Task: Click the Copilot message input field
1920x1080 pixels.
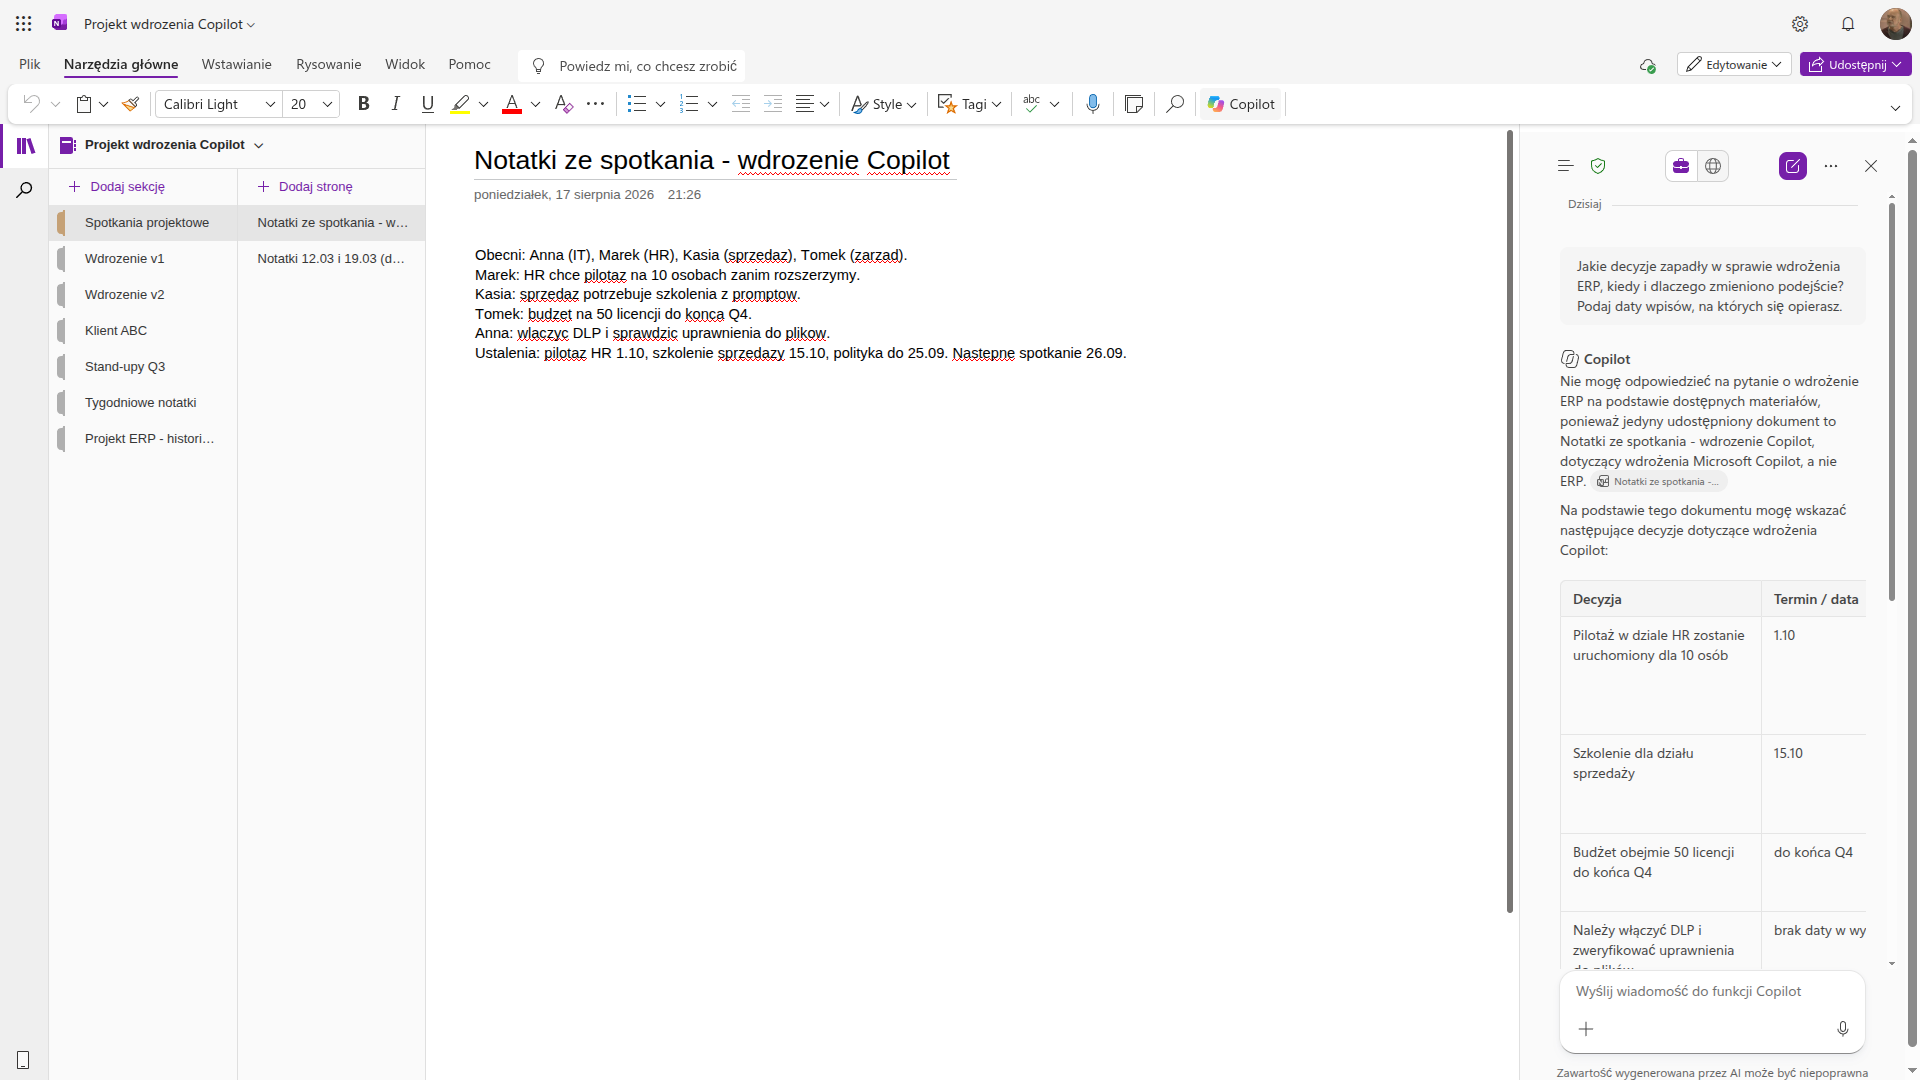Action: click(x=1712, y=992)
